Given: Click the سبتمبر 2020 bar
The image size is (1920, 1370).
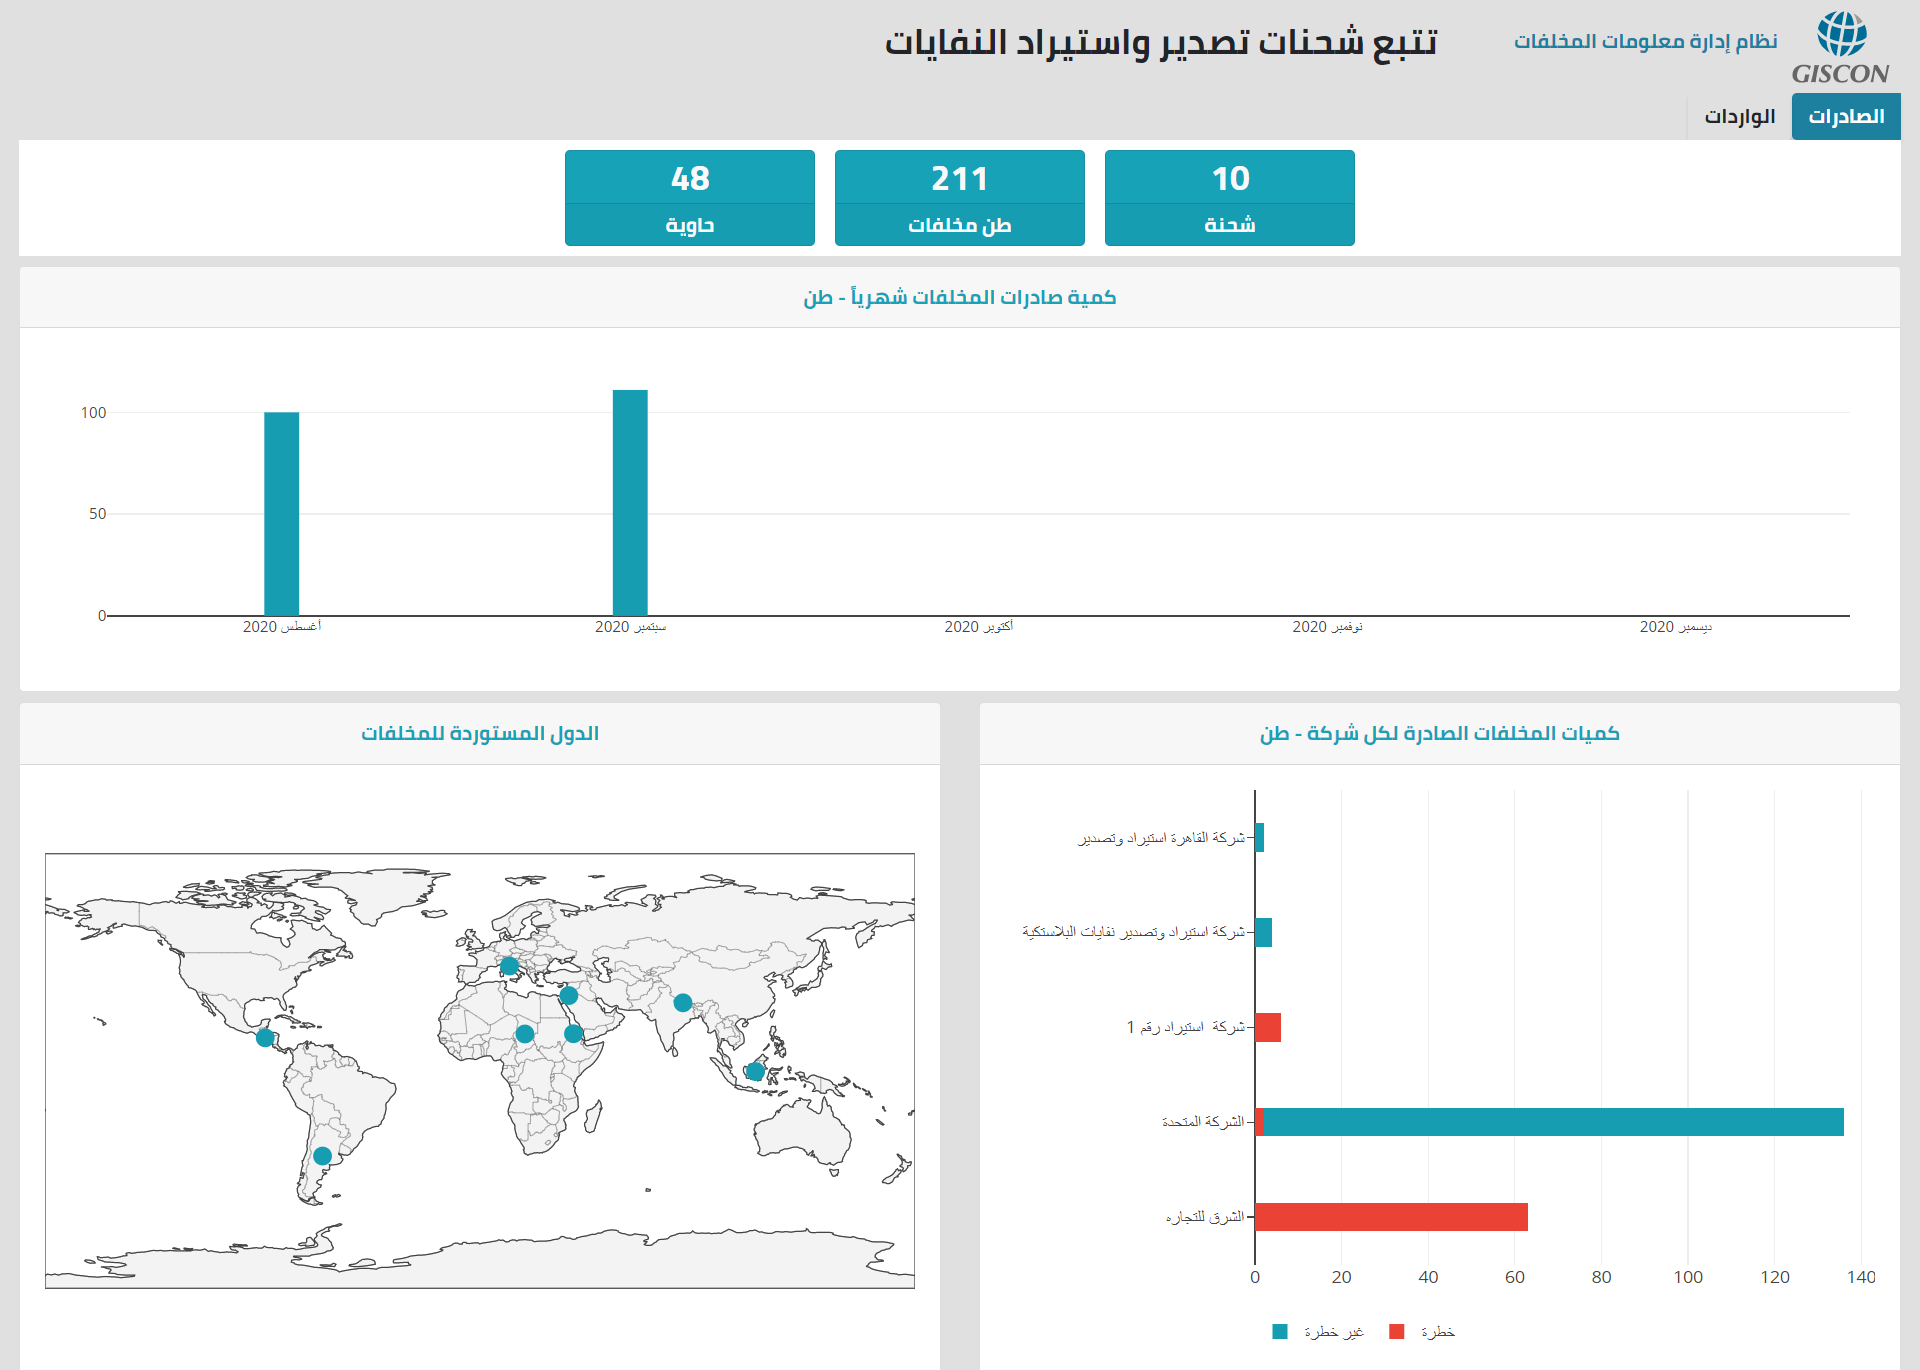Looking at the screenshot, I should tap(630, 502).
